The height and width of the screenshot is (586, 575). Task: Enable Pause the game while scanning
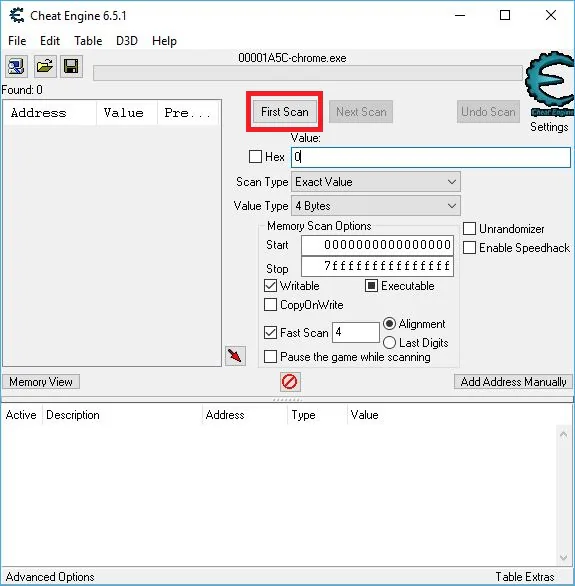(x=270, y=357)
